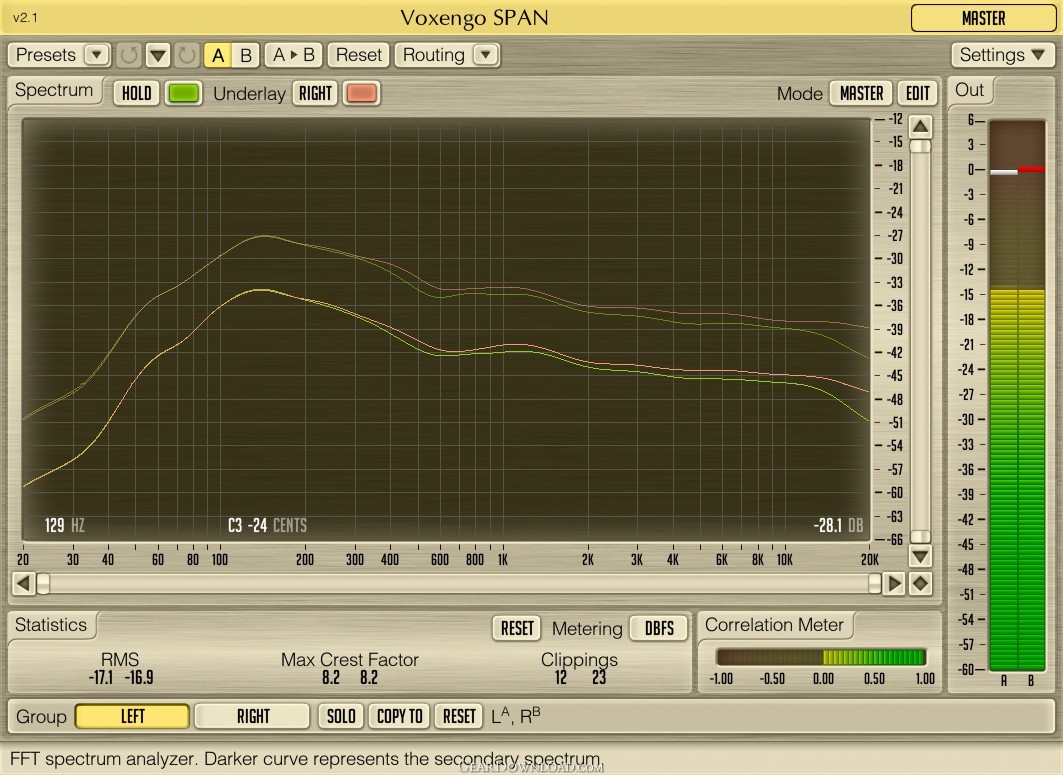Image resolution: width=1063 pixels, height=775 pixels.
Task: Select the Correlation Meter tab
Action: pyautogui.click(x=775, y=625)
